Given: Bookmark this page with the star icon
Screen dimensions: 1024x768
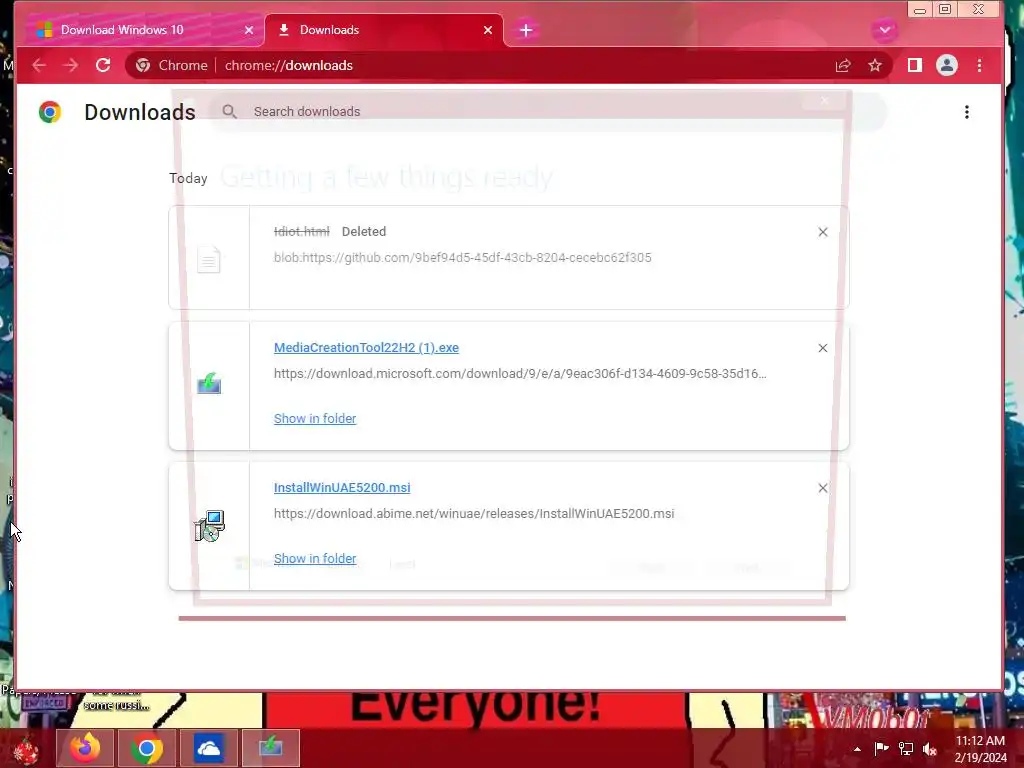Looking at the screenshot, I should [875, 65].
